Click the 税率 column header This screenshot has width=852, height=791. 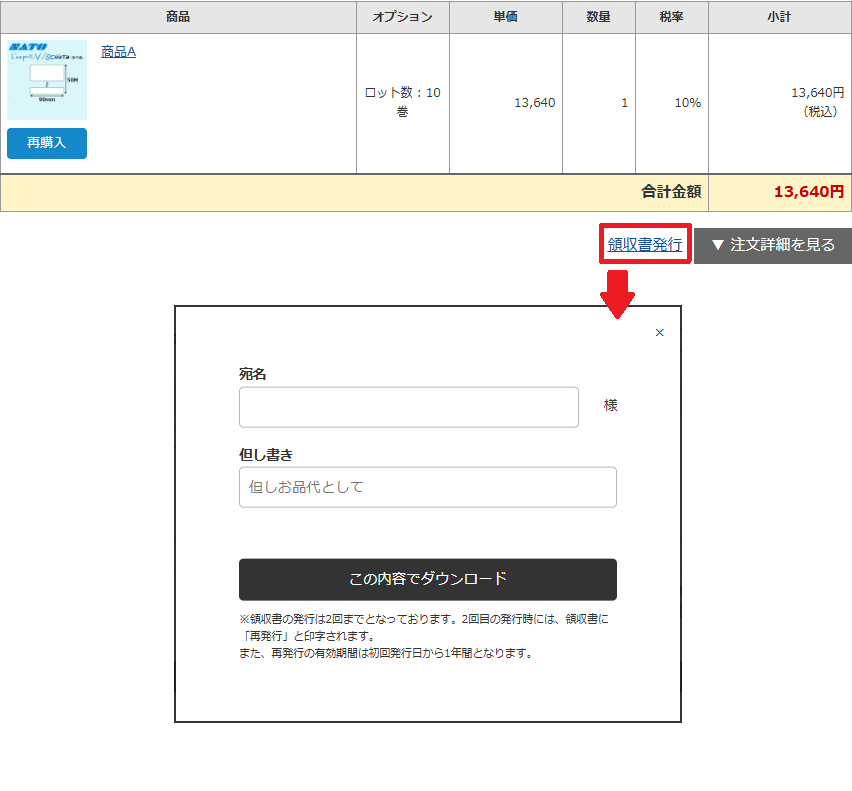point(671,17)
